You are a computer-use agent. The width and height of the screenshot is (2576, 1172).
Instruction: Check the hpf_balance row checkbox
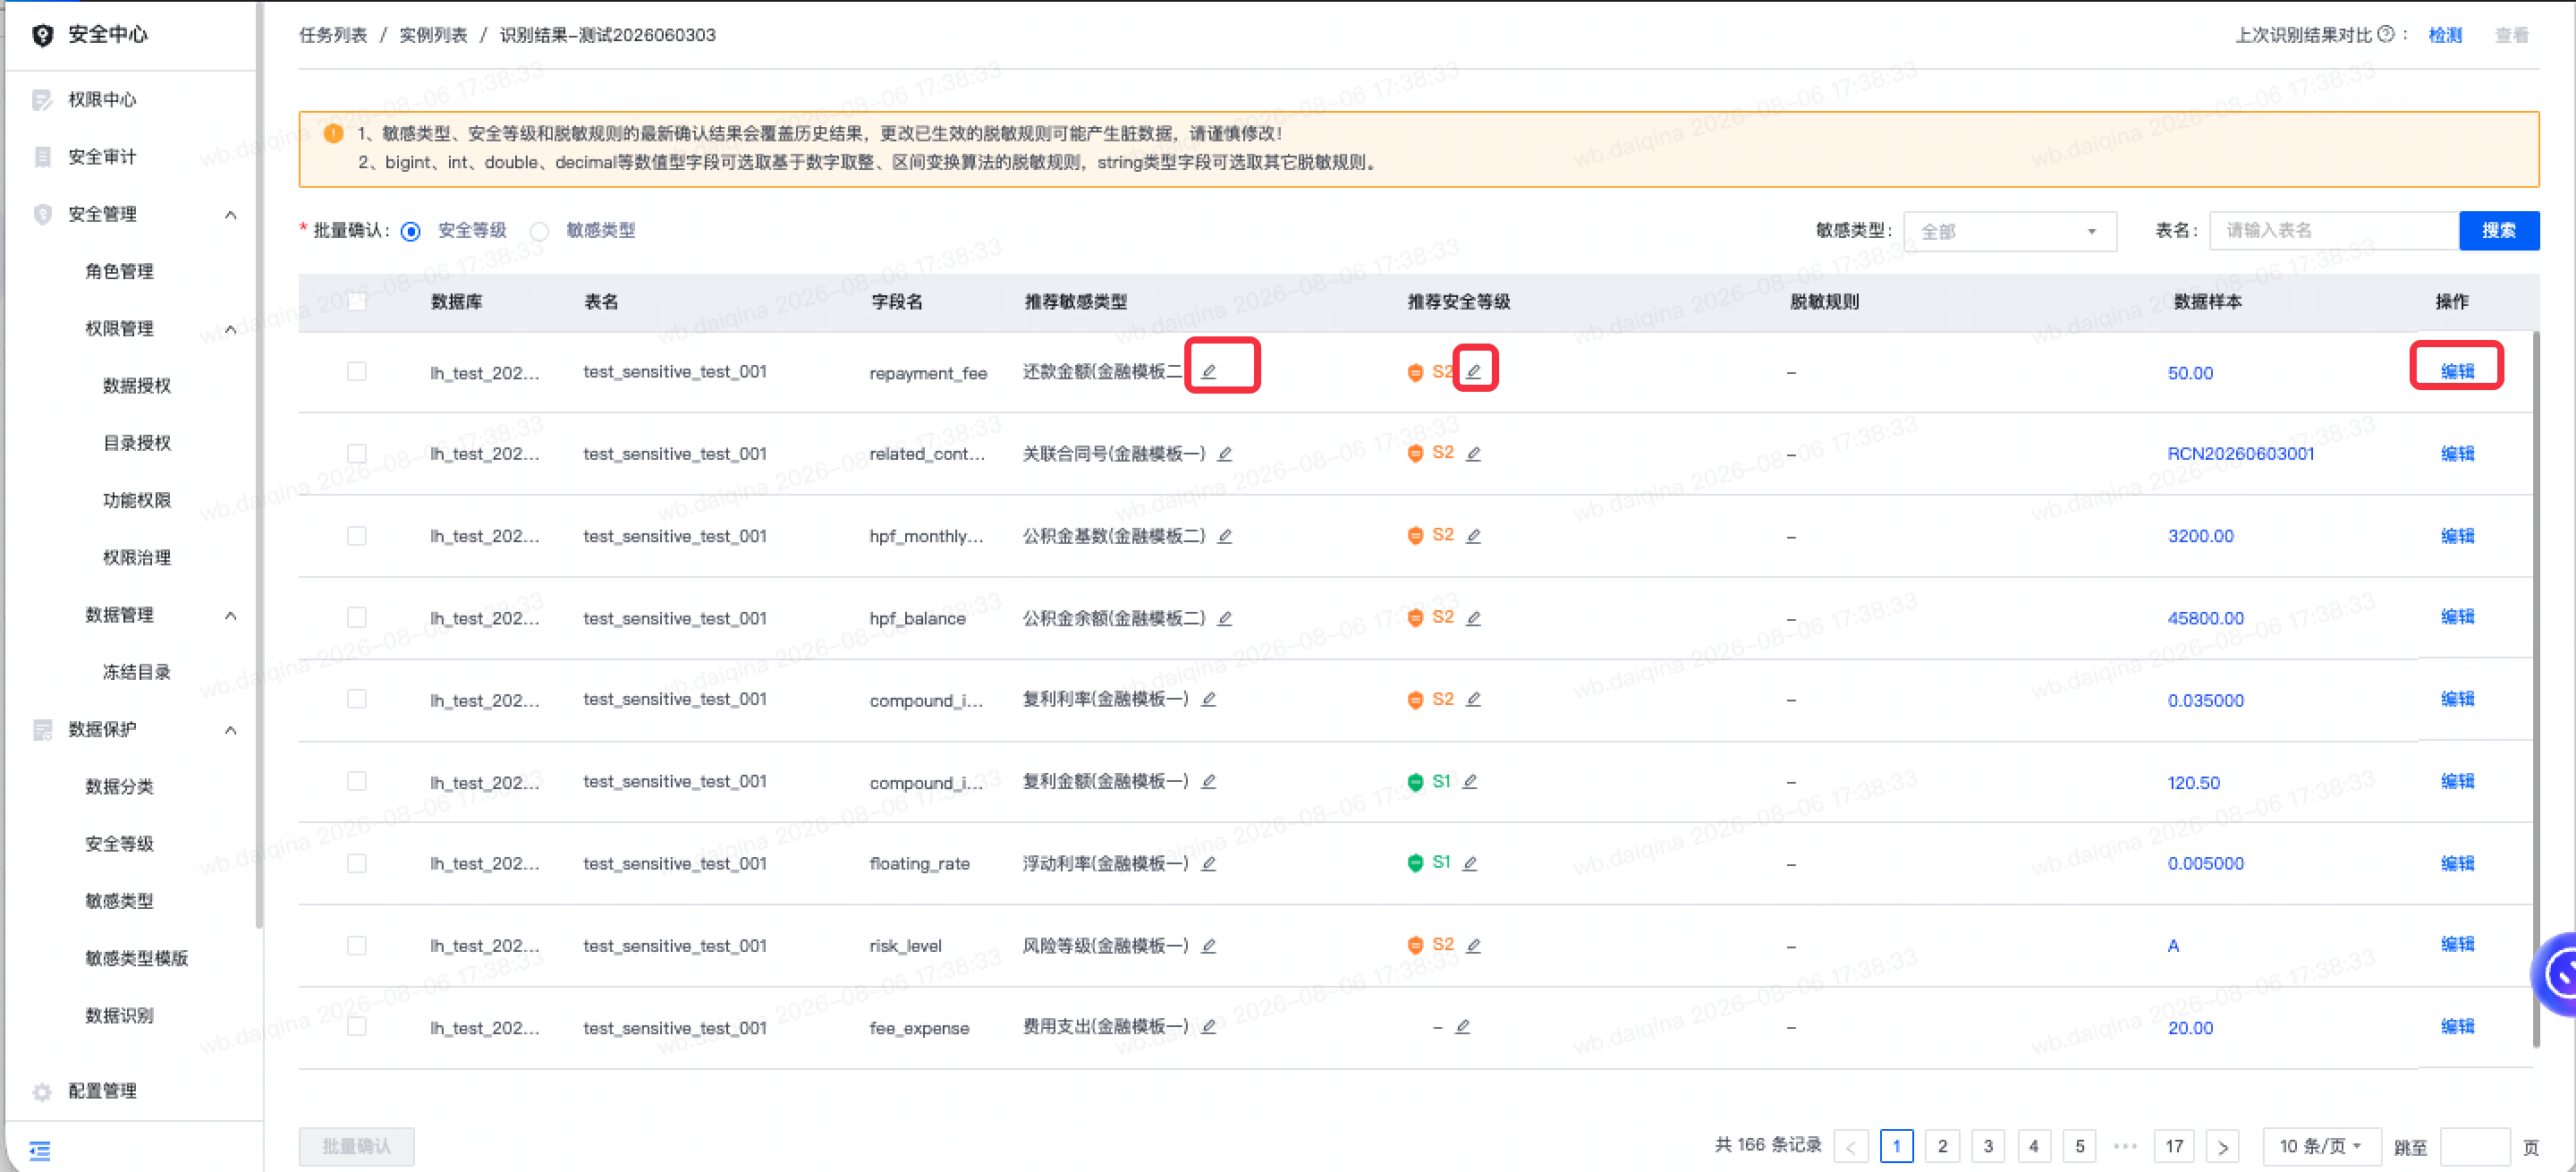pyautogui.click(x=356, y=617)
